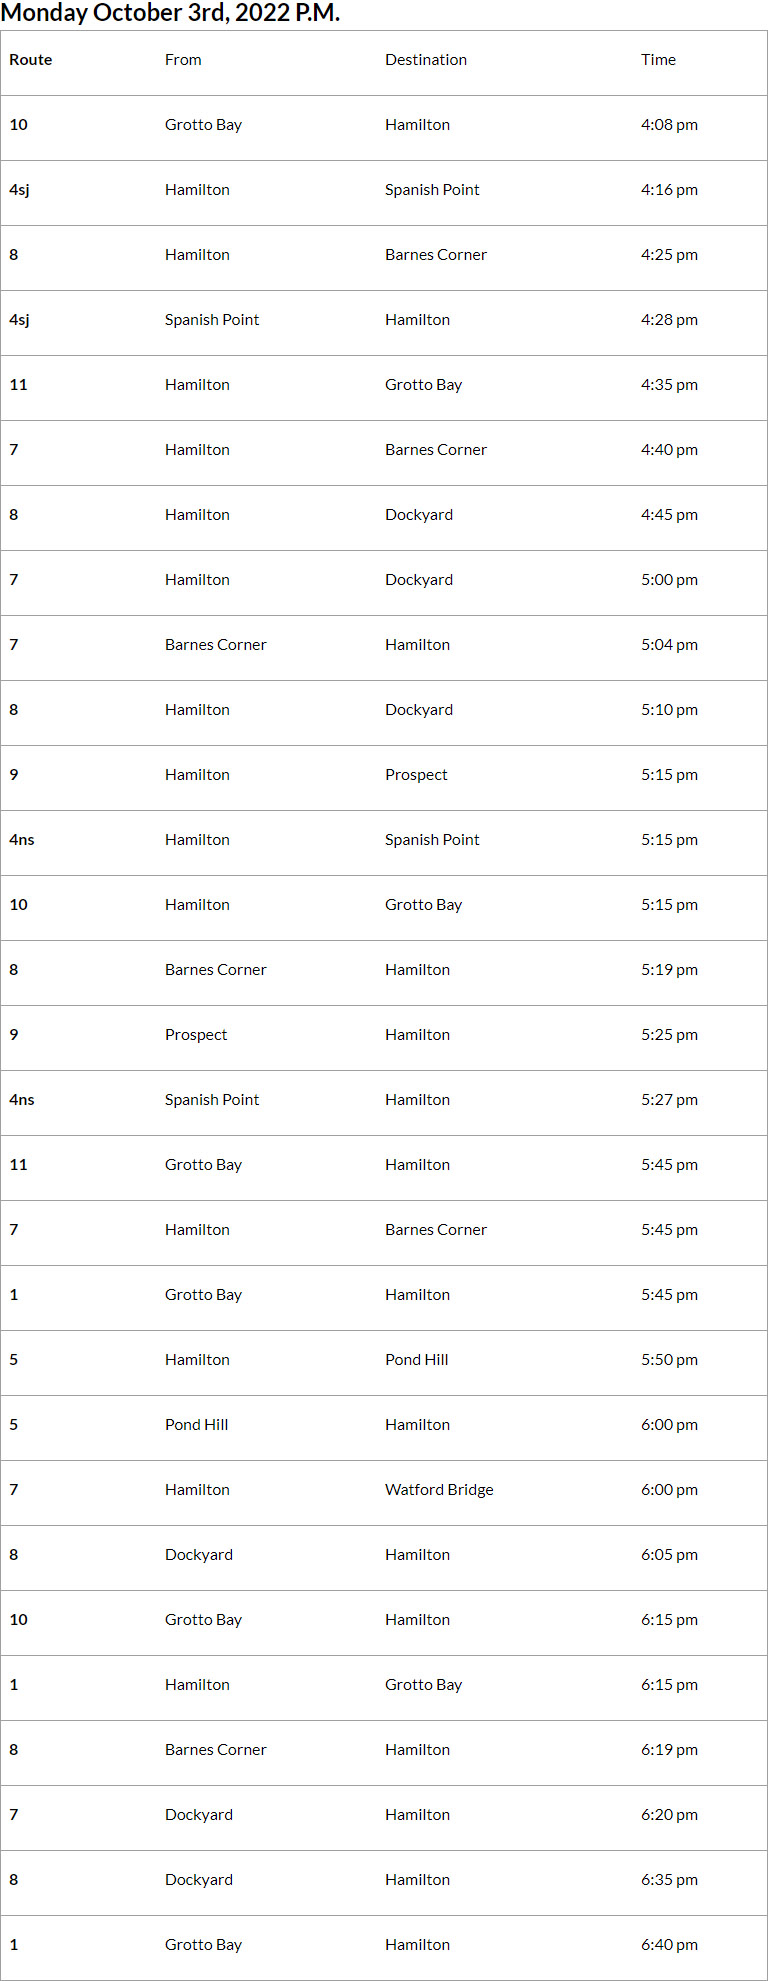Viewport: 768px width, 1981px height.
Task: Click the 6:40 pm time cell
Action: 669,1945
